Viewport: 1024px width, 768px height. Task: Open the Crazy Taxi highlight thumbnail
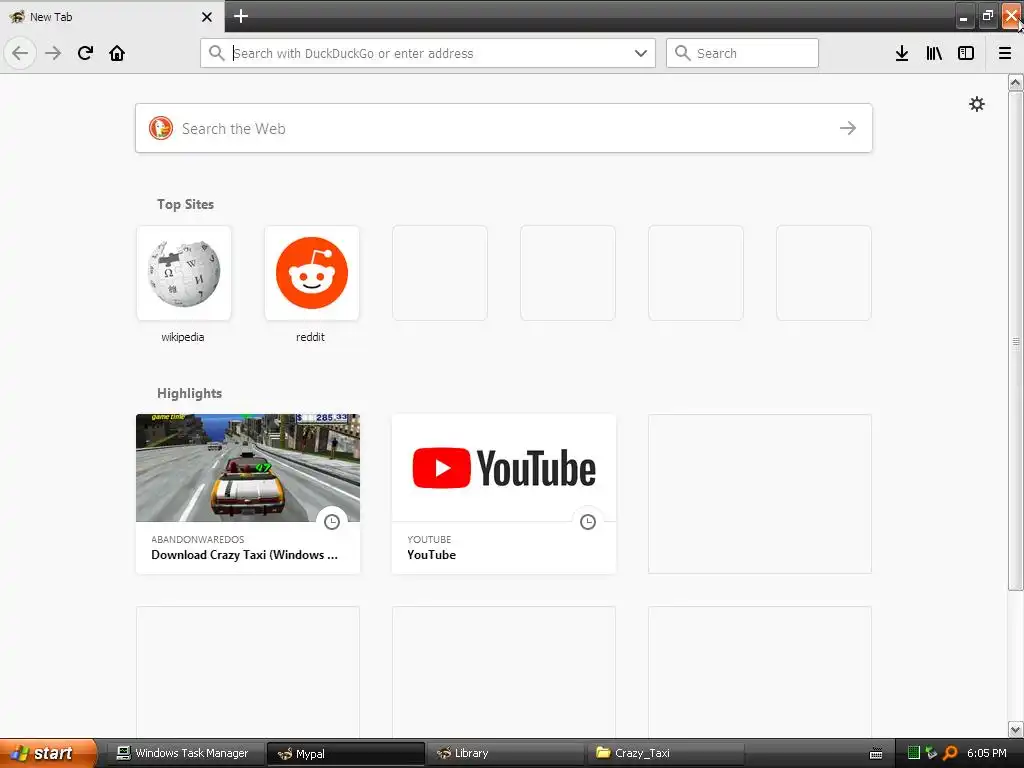click(x=248, y=468)
